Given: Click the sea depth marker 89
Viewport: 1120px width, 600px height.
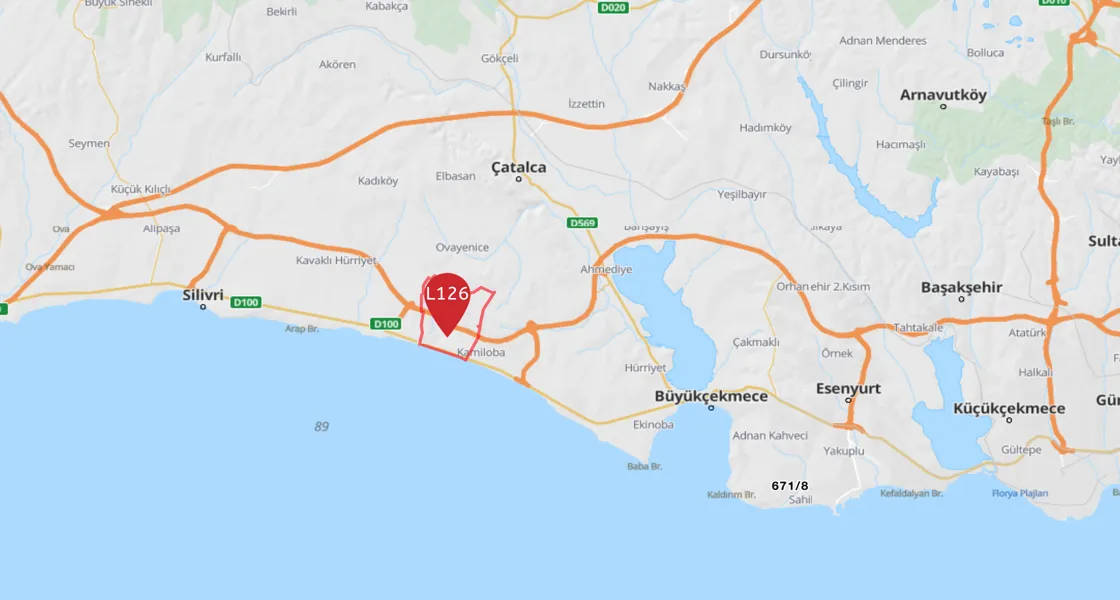Looking at the screenshot, I should click(x=321, y=426).
